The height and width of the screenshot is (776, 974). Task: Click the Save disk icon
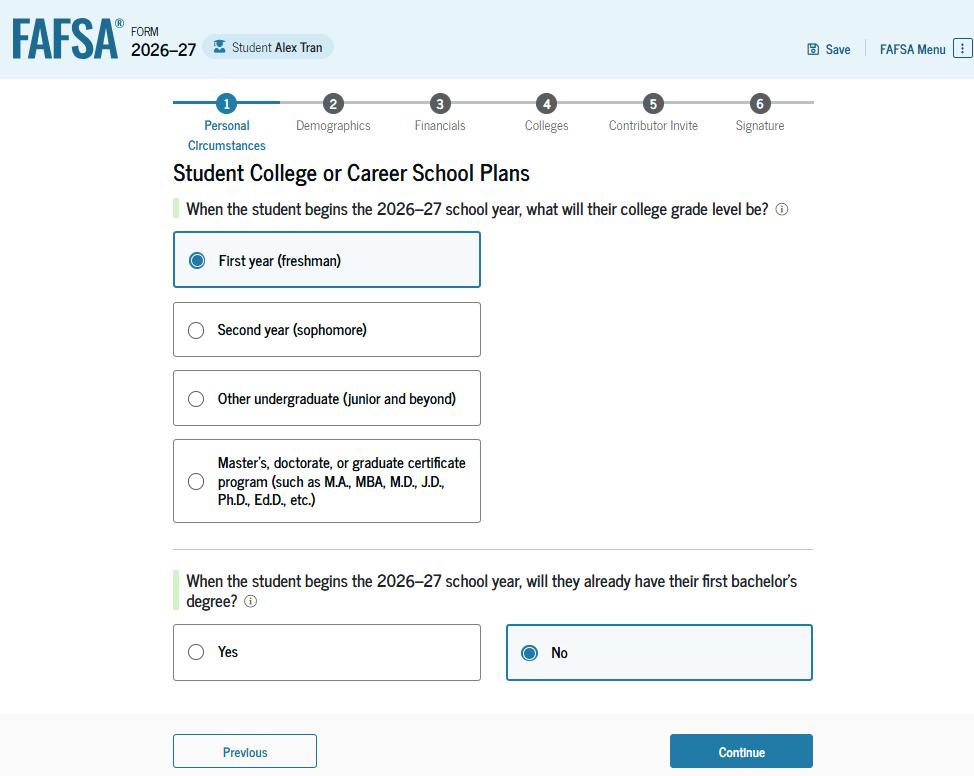(813, 49)
